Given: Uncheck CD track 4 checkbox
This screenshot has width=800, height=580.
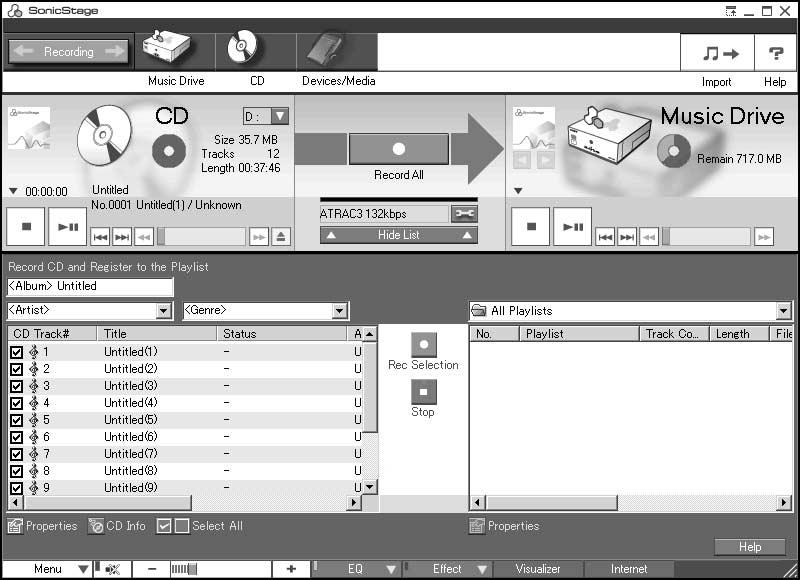Looking at the screenshot, I should point(16,404).
